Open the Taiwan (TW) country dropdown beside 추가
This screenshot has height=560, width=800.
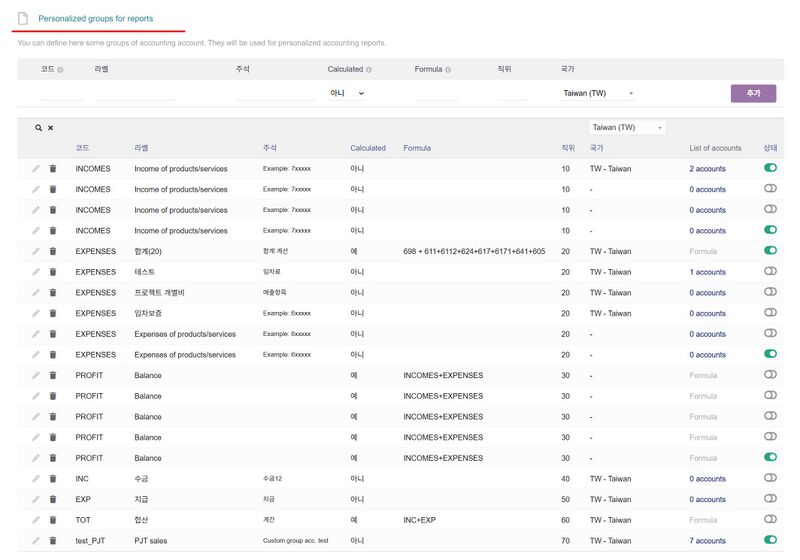point(598,93)
